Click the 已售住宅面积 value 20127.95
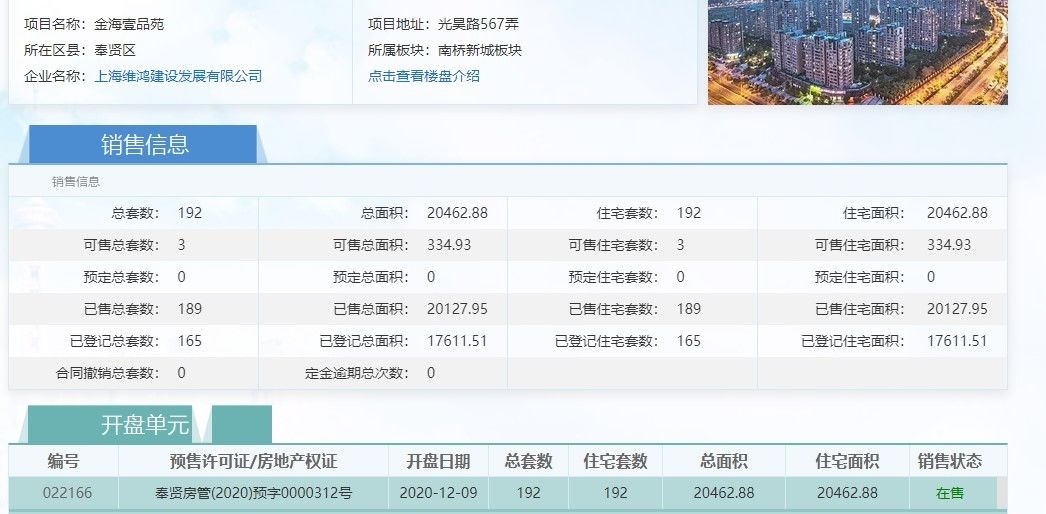Screen dimensions: 1046x514 pos(957,309)
